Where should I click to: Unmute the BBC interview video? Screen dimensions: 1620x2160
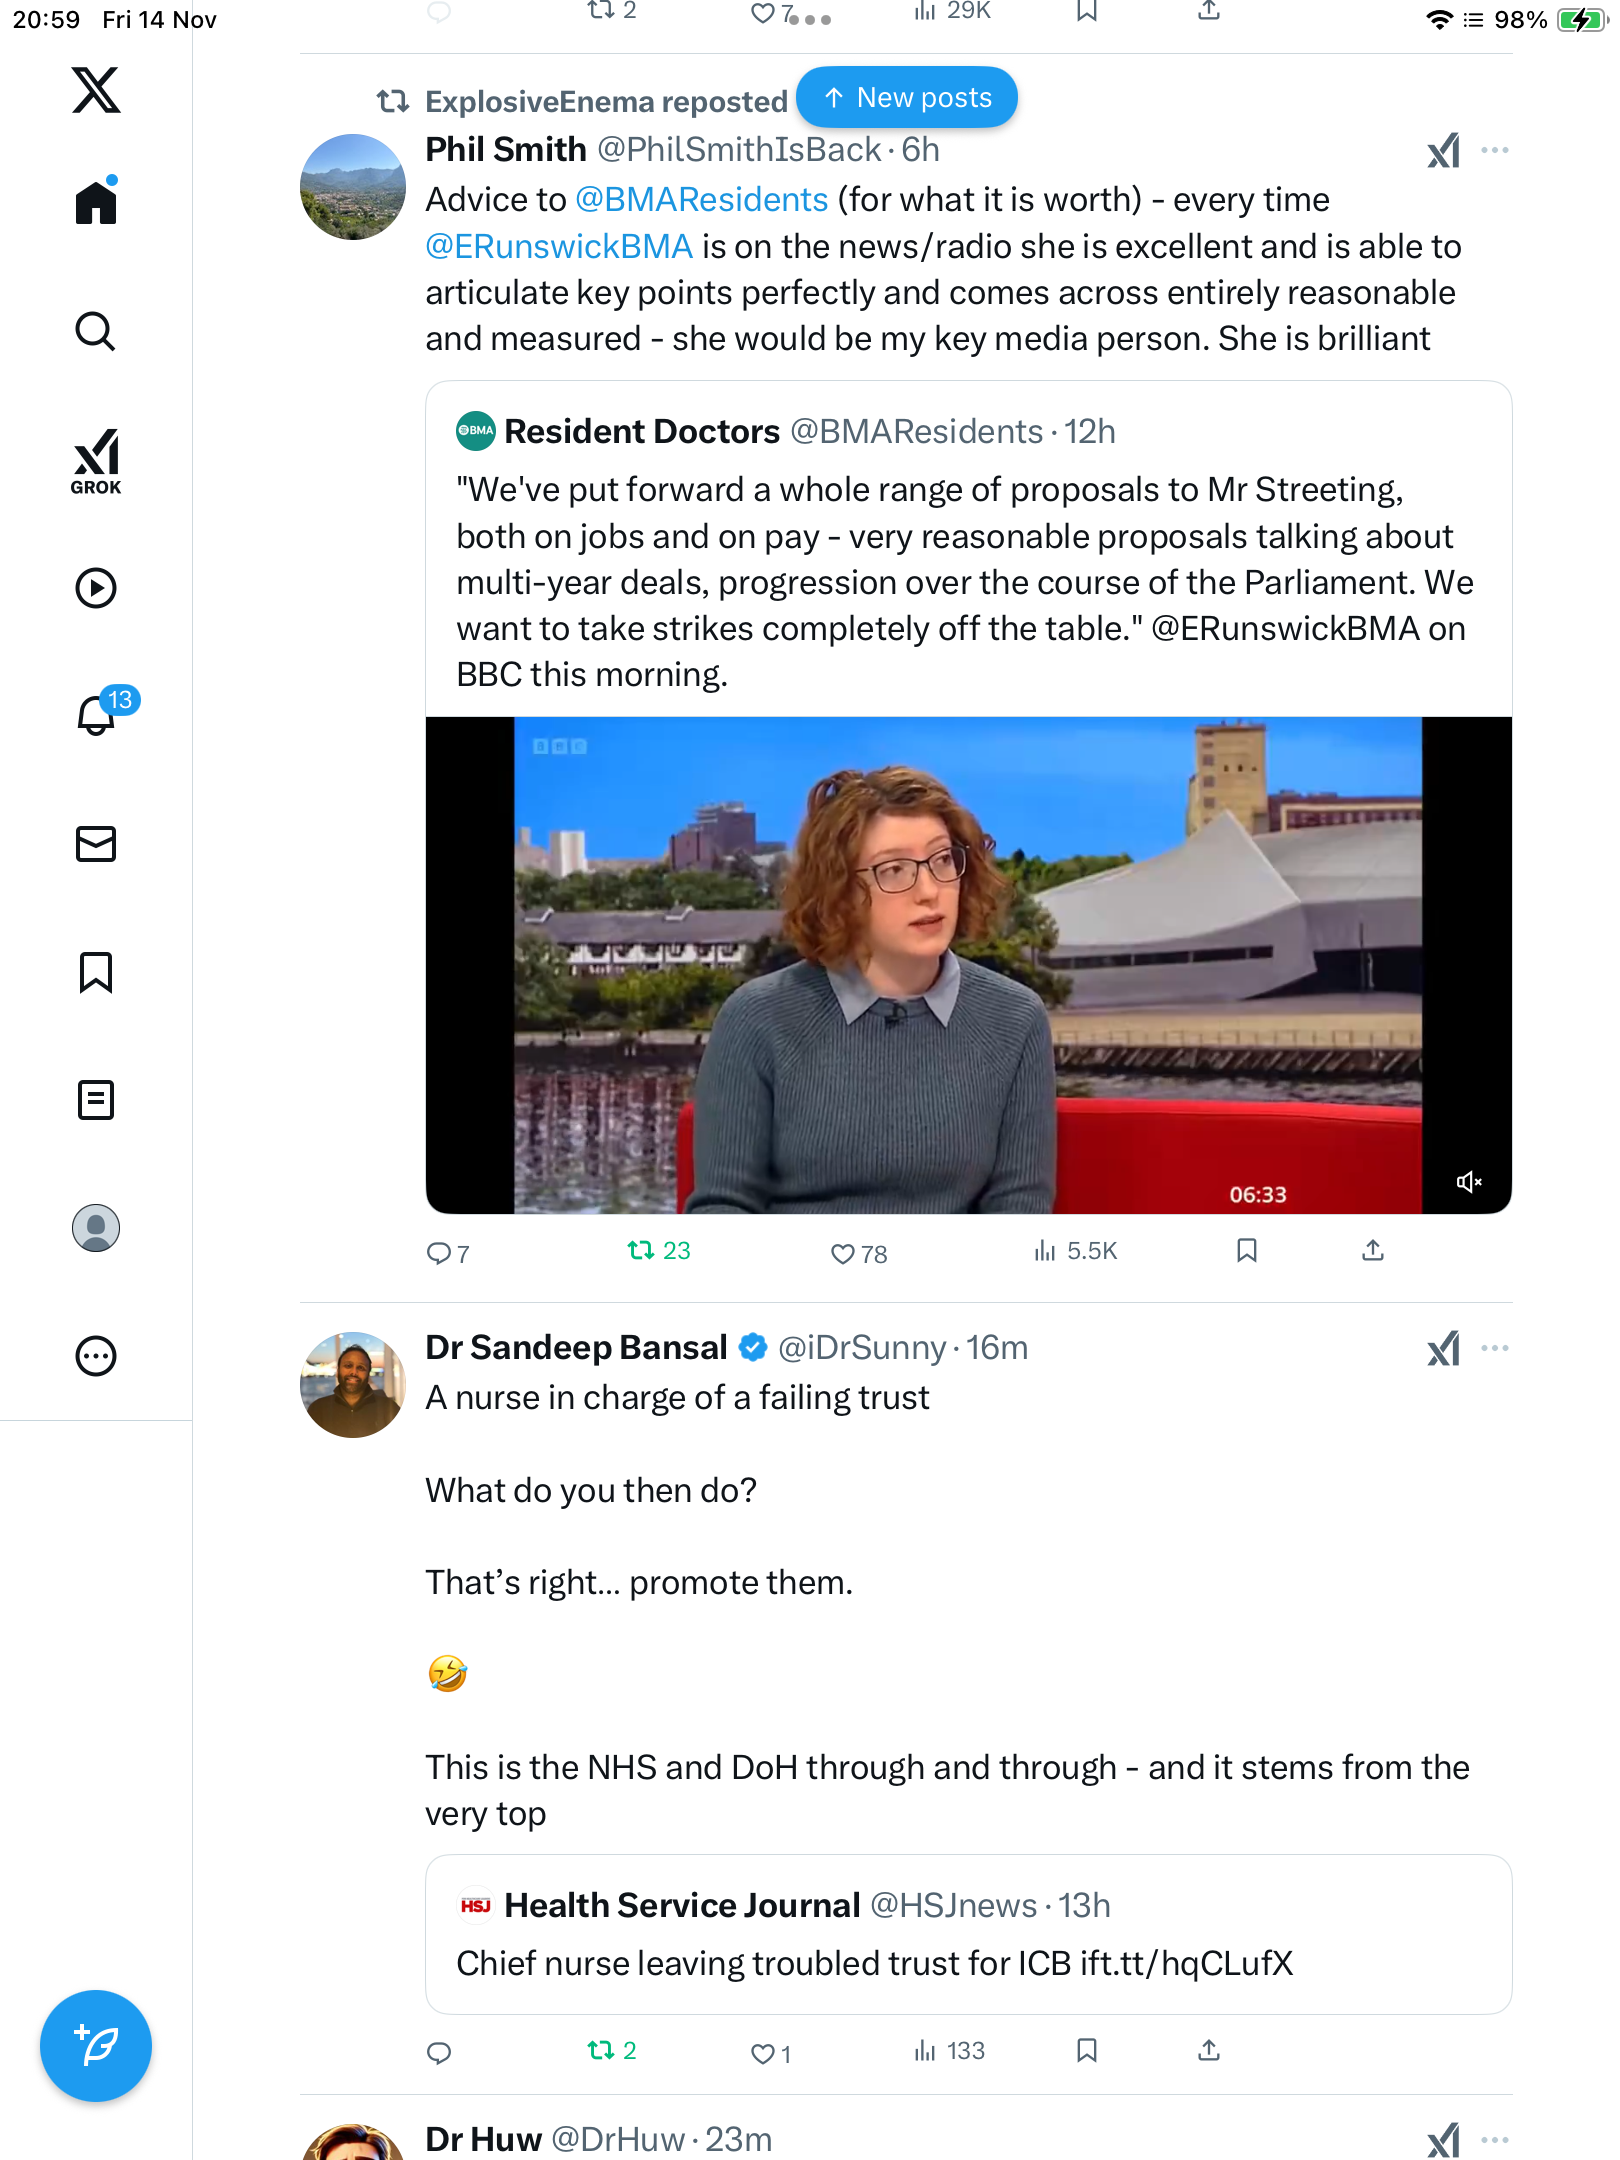click(x=1468, y=1182)
